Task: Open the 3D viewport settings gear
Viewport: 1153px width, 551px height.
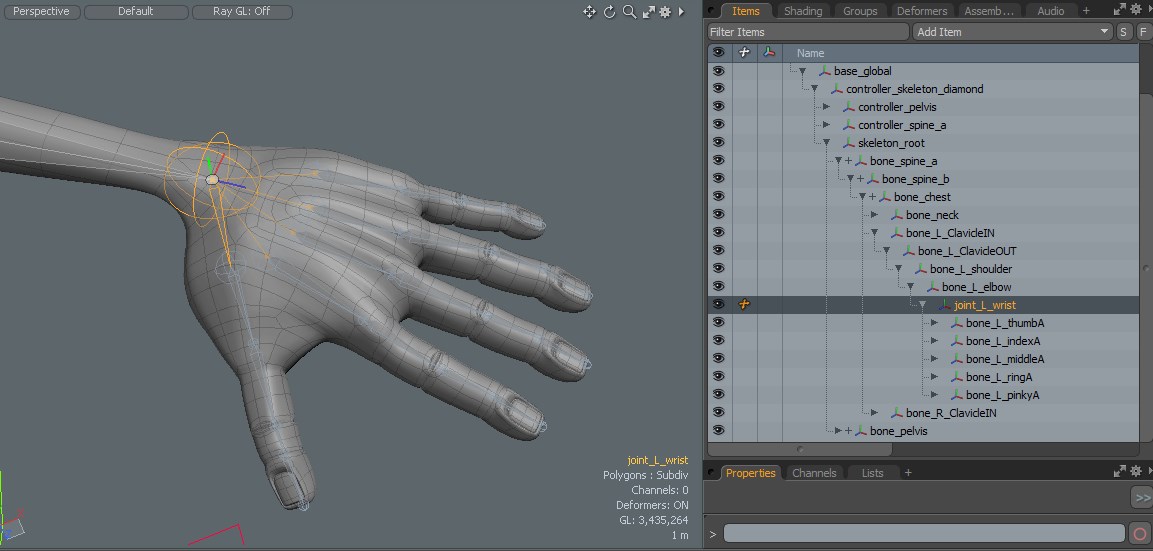Action: coord(665,12)
